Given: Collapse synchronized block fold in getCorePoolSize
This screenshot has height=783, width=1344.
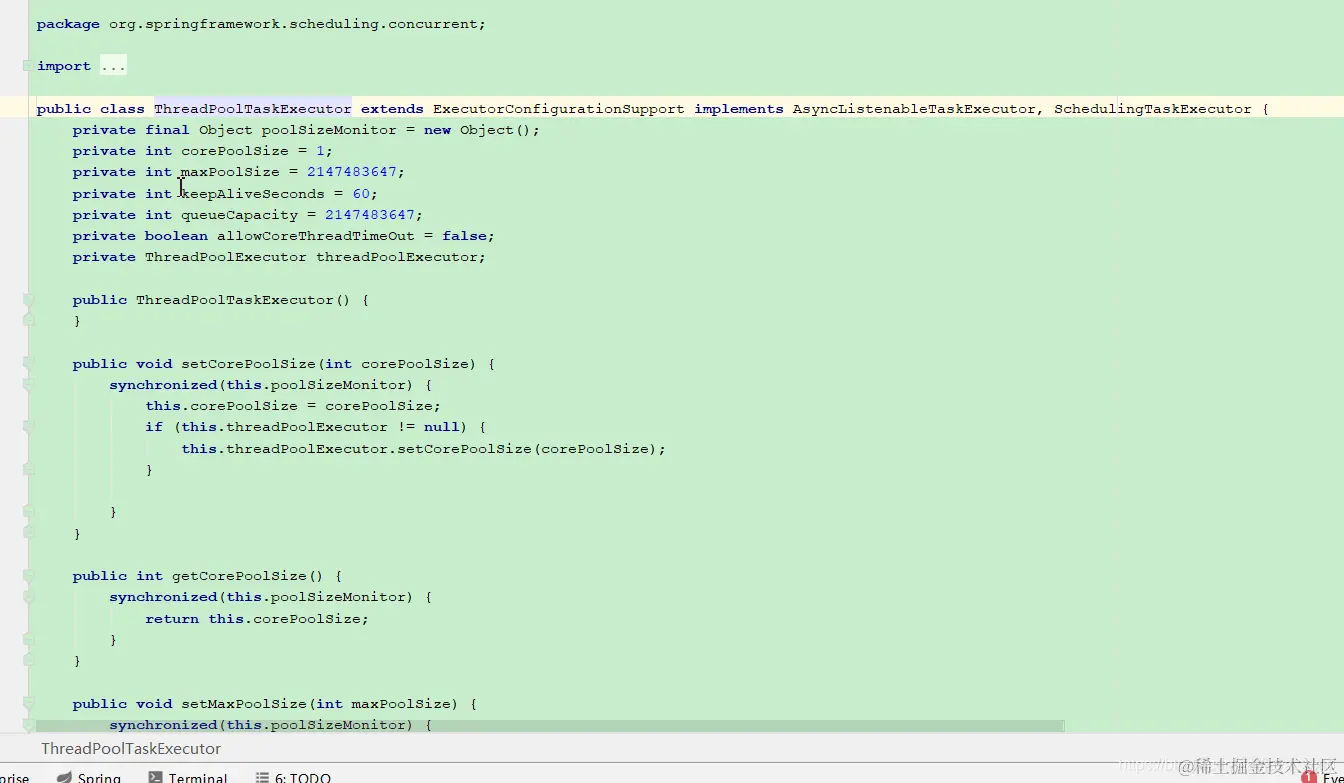Looking at the screenshot, I should coord(28,597).
